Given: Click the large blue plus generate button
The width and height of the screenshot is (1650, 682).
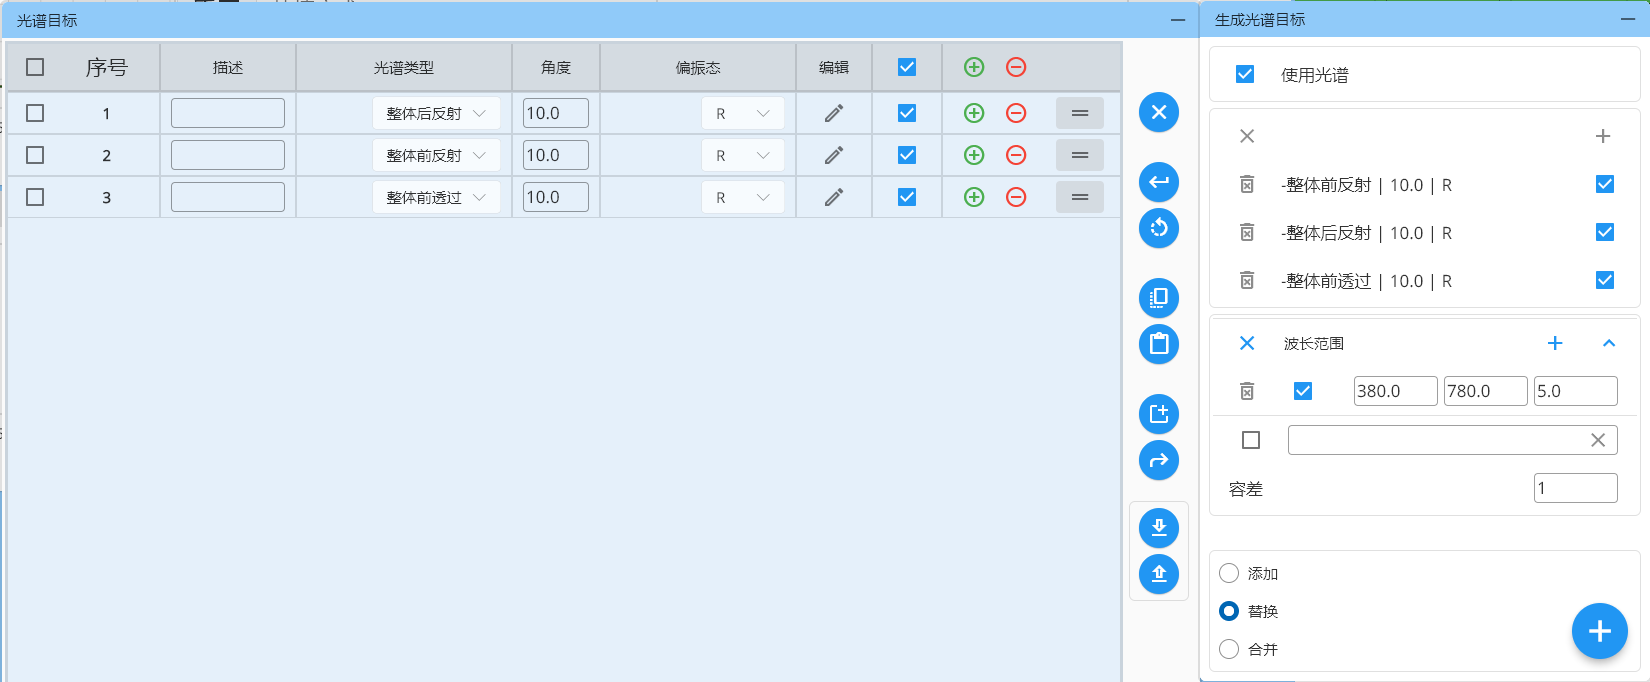Looking at the screenshot, I should (x=1599, y=631).
